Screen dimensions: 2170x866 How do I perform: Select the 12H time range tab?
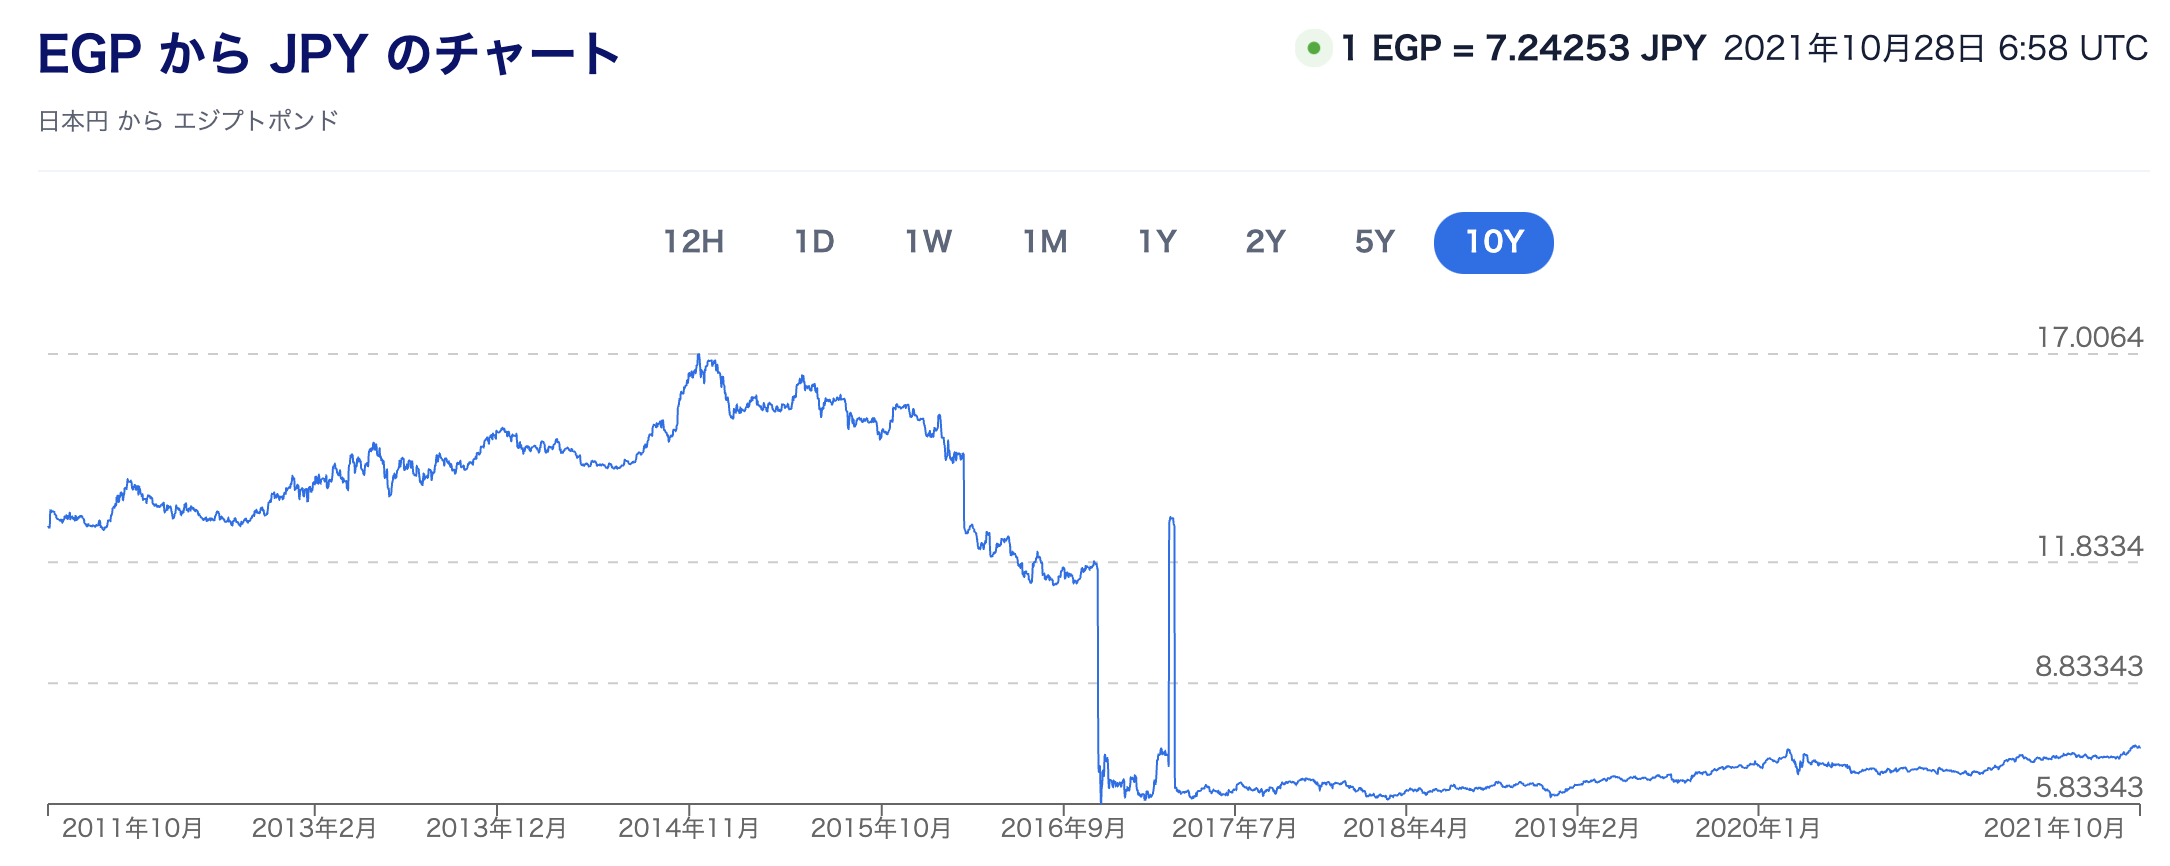pos(694,242)
